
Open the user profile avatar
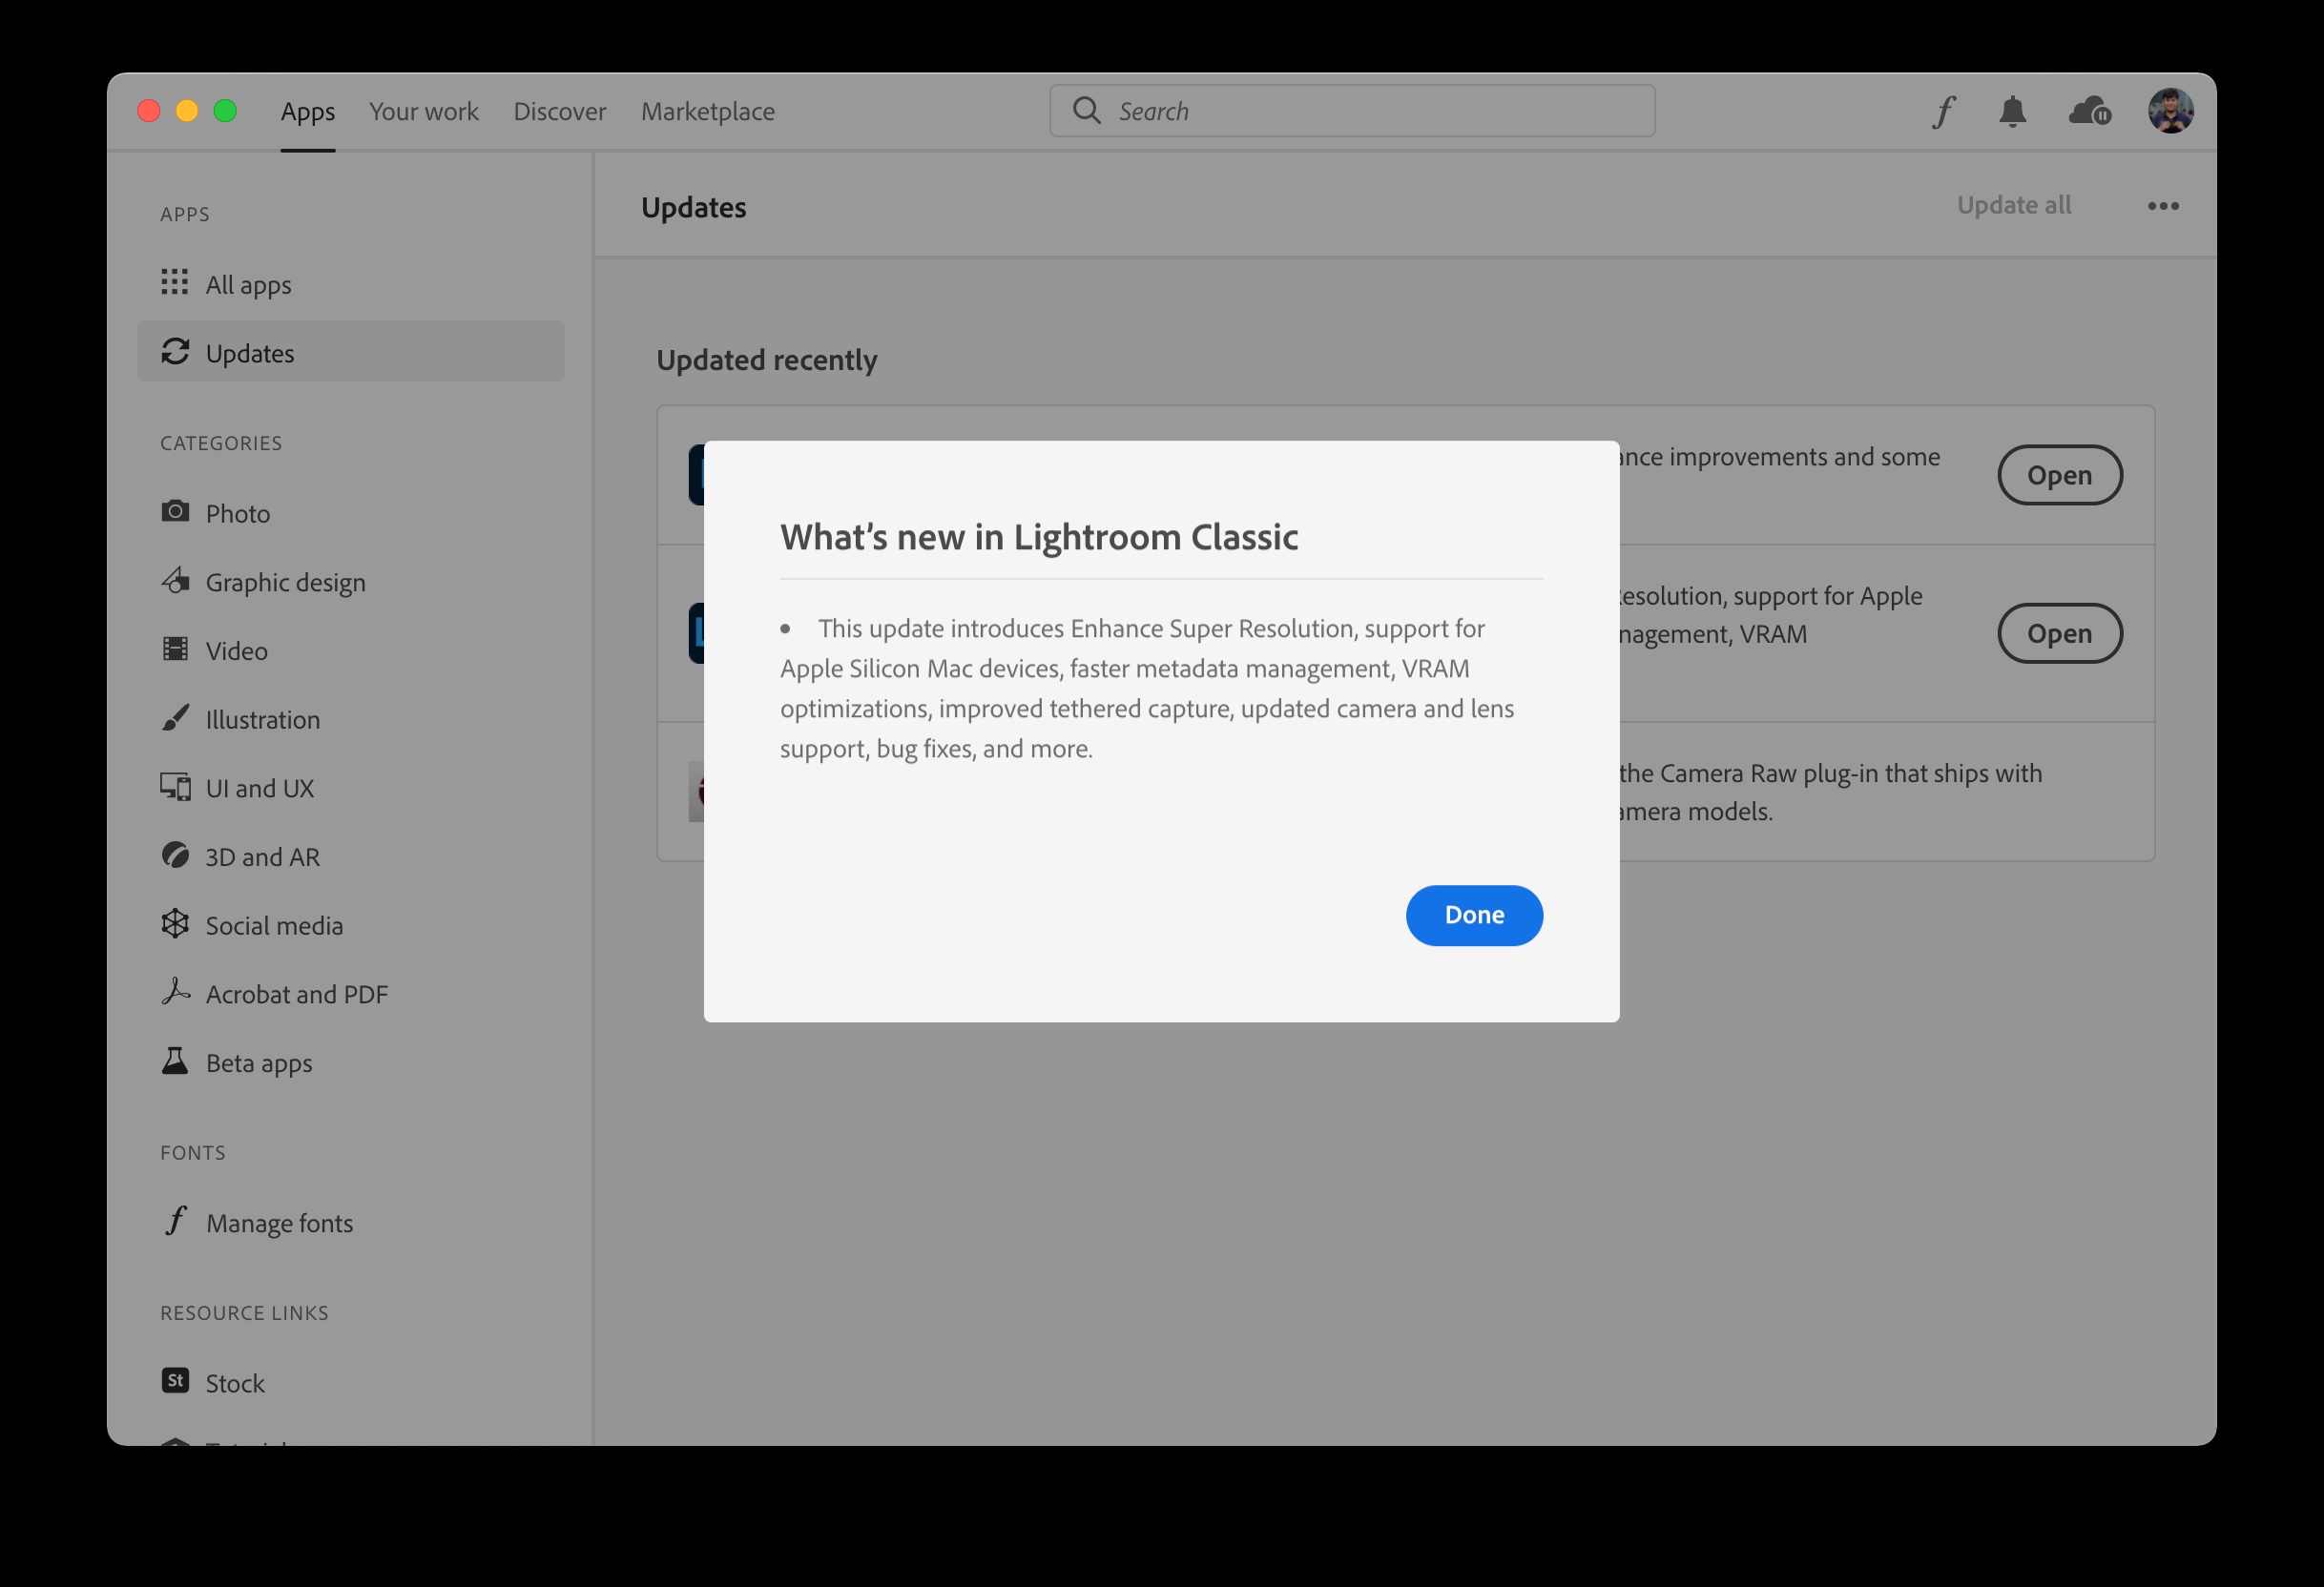[2170, 111]
